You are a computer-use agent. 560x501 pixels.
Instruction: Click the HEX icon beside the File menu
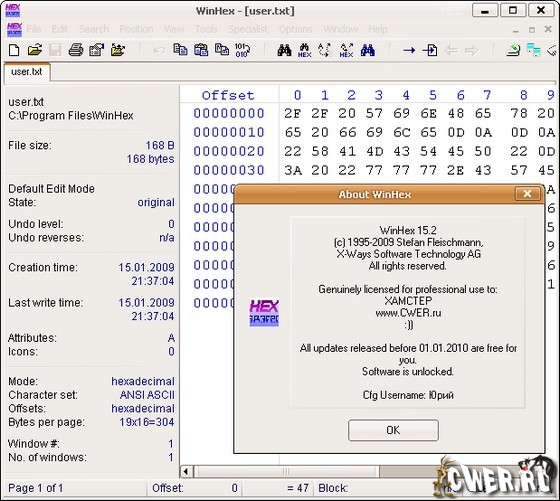(x=14, y=29)
